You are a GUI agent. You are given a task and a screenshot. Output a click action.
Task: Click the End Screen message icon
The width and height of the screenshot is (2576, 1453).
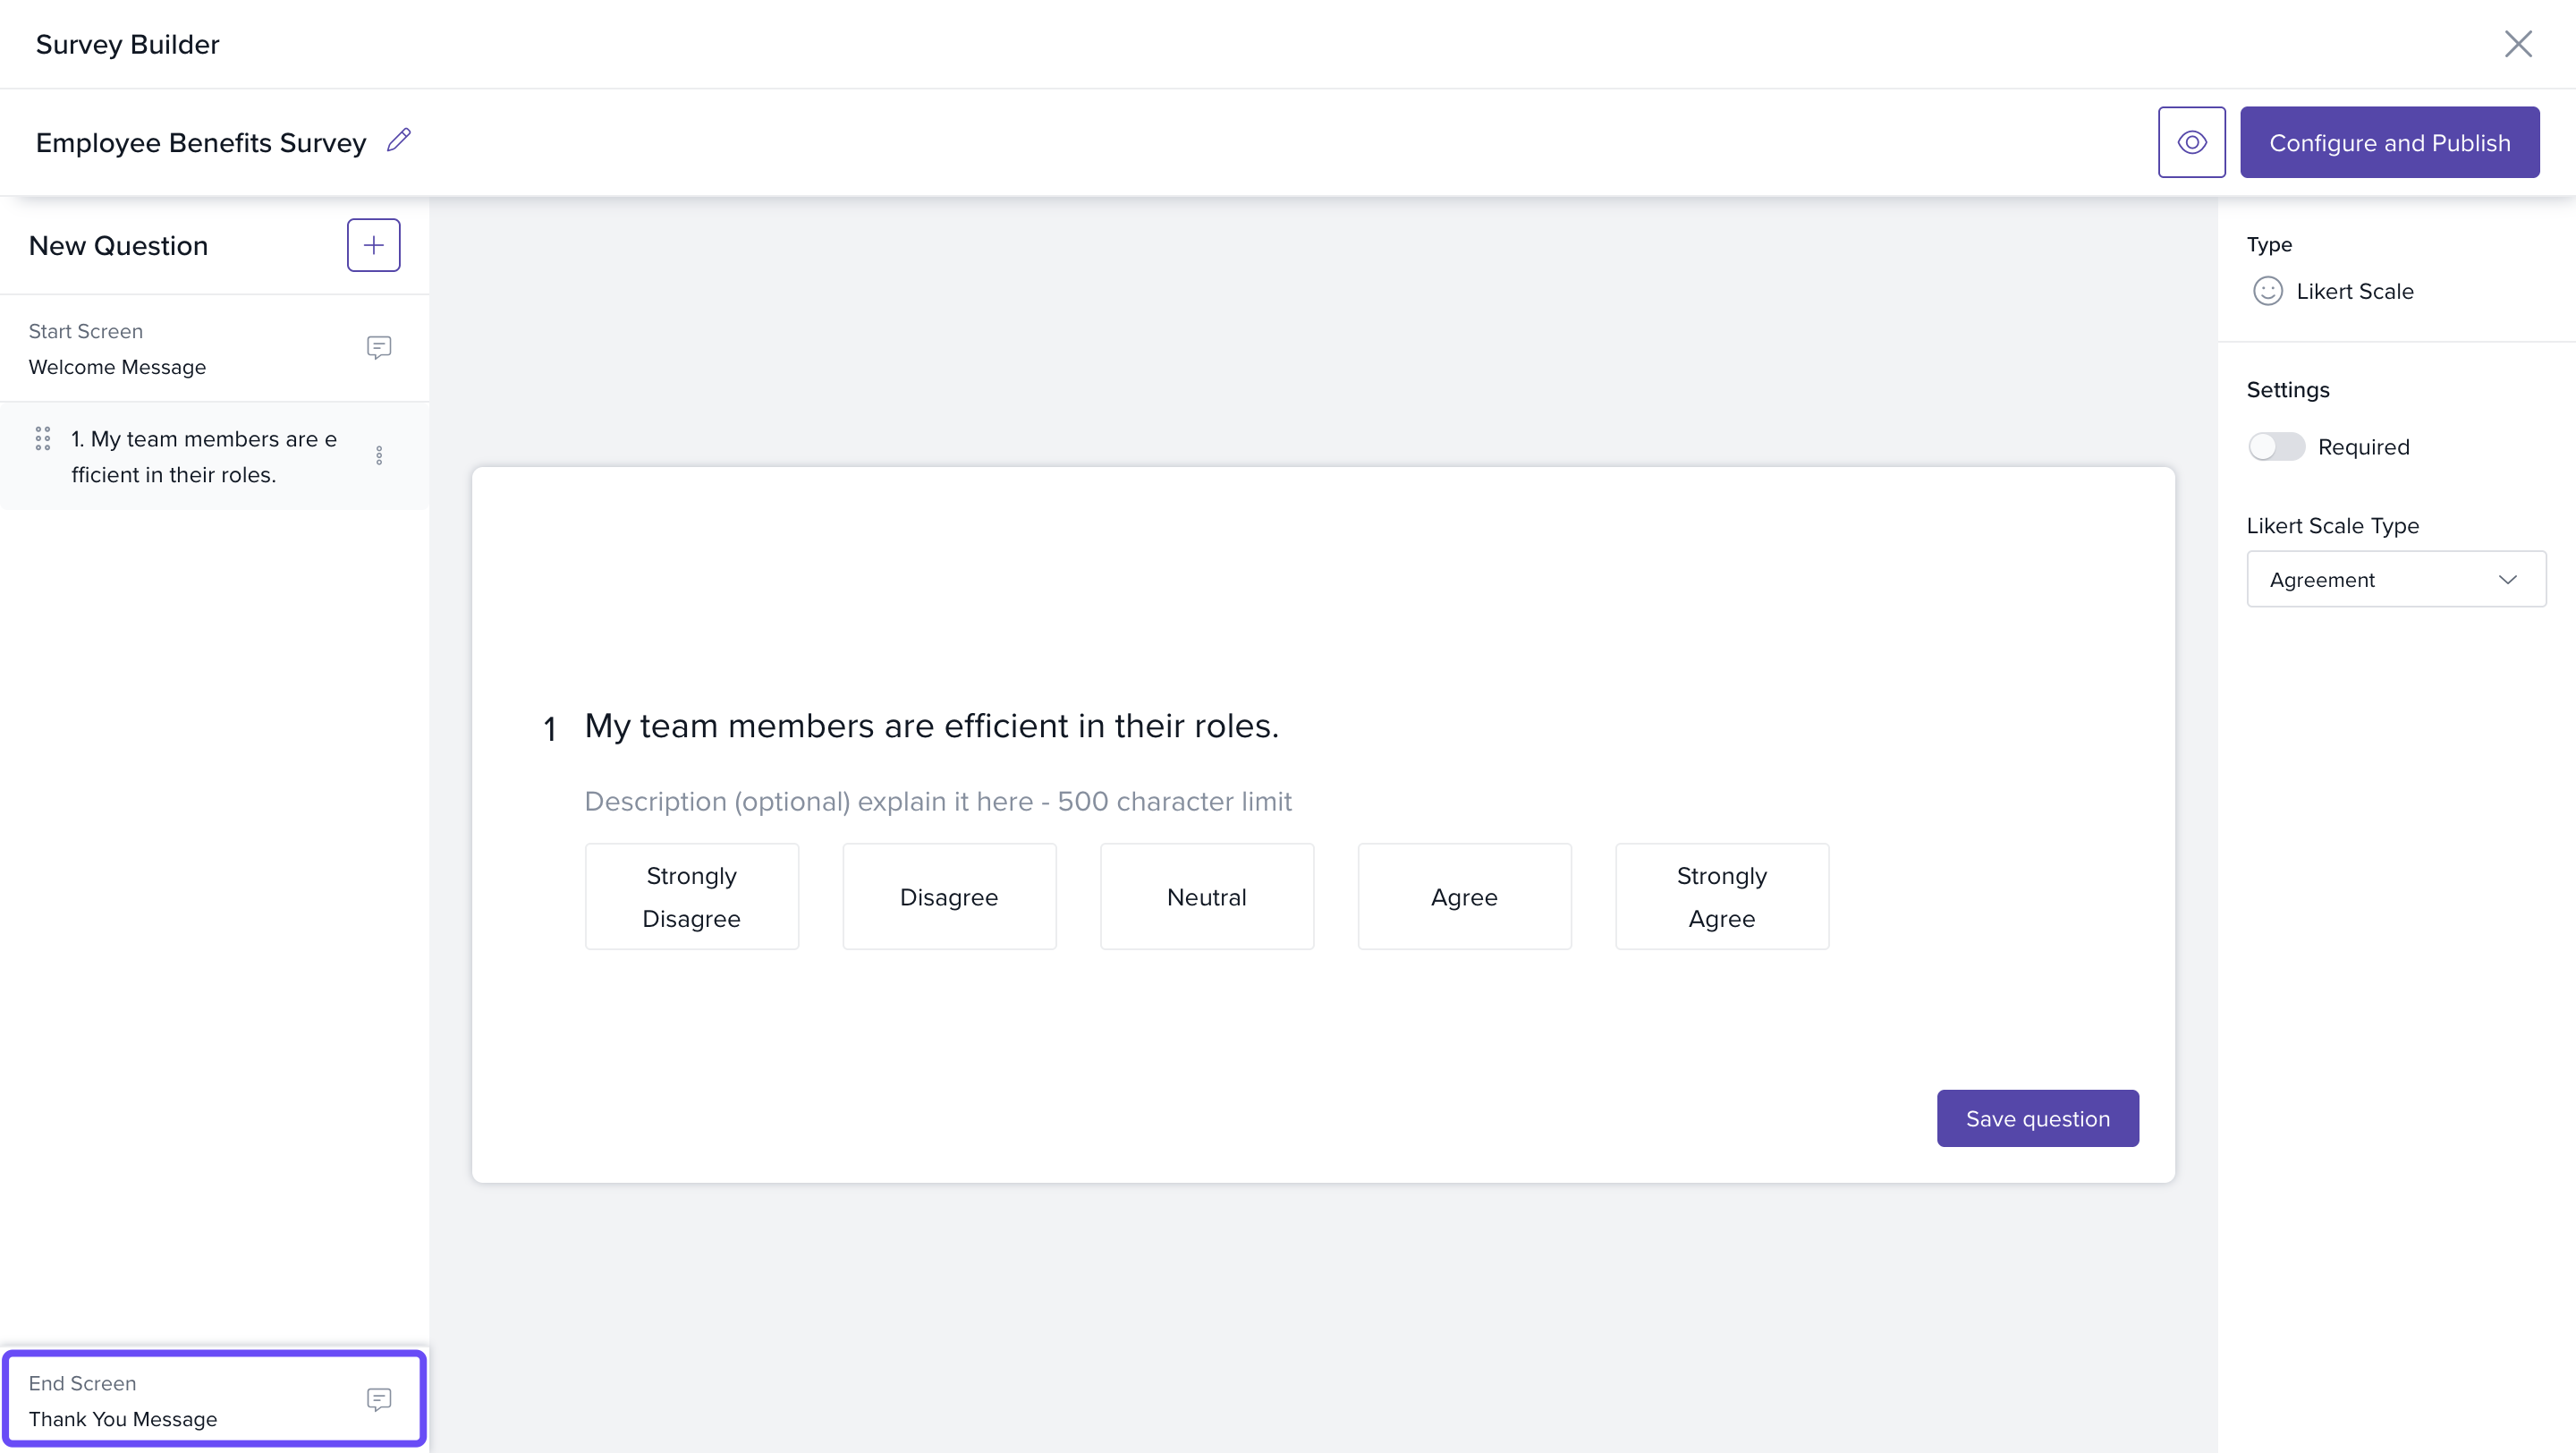[378, 1399]
